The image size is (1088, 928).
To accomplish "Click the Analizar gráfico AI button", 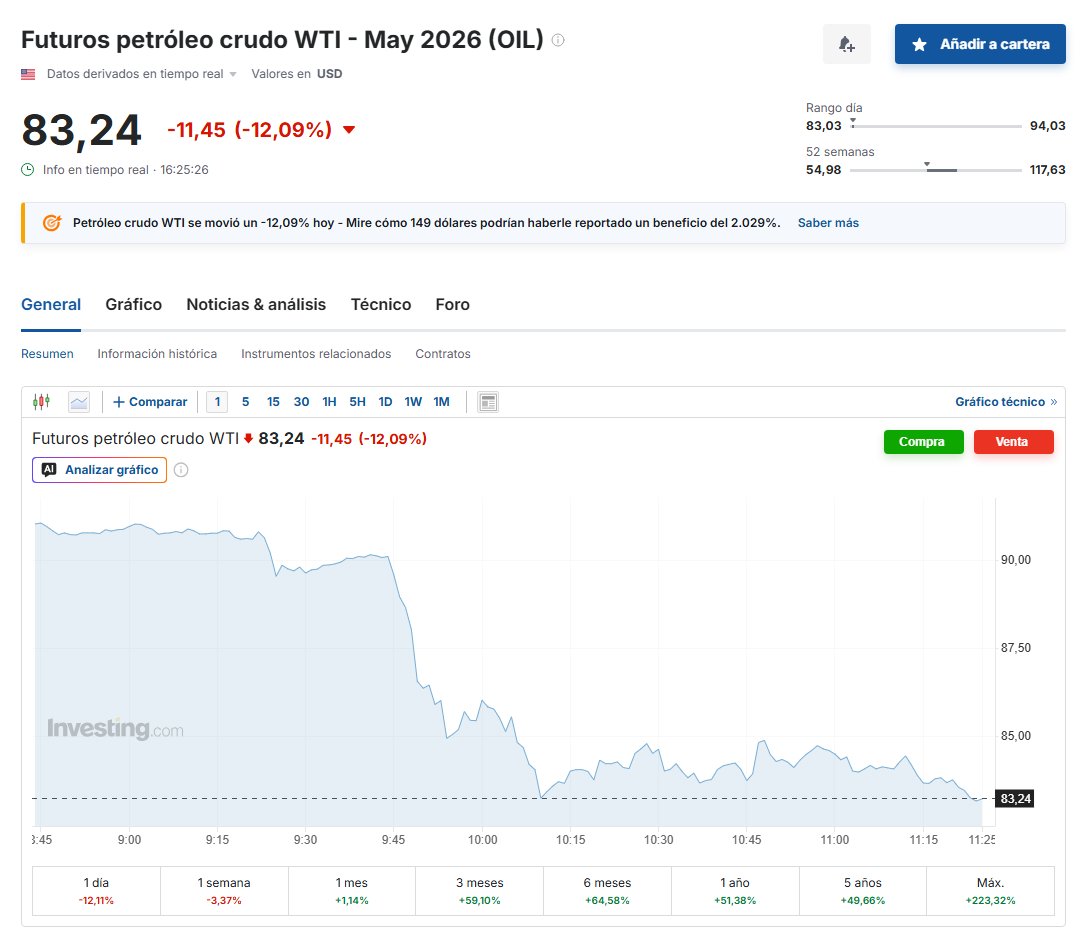I will 99,470.
